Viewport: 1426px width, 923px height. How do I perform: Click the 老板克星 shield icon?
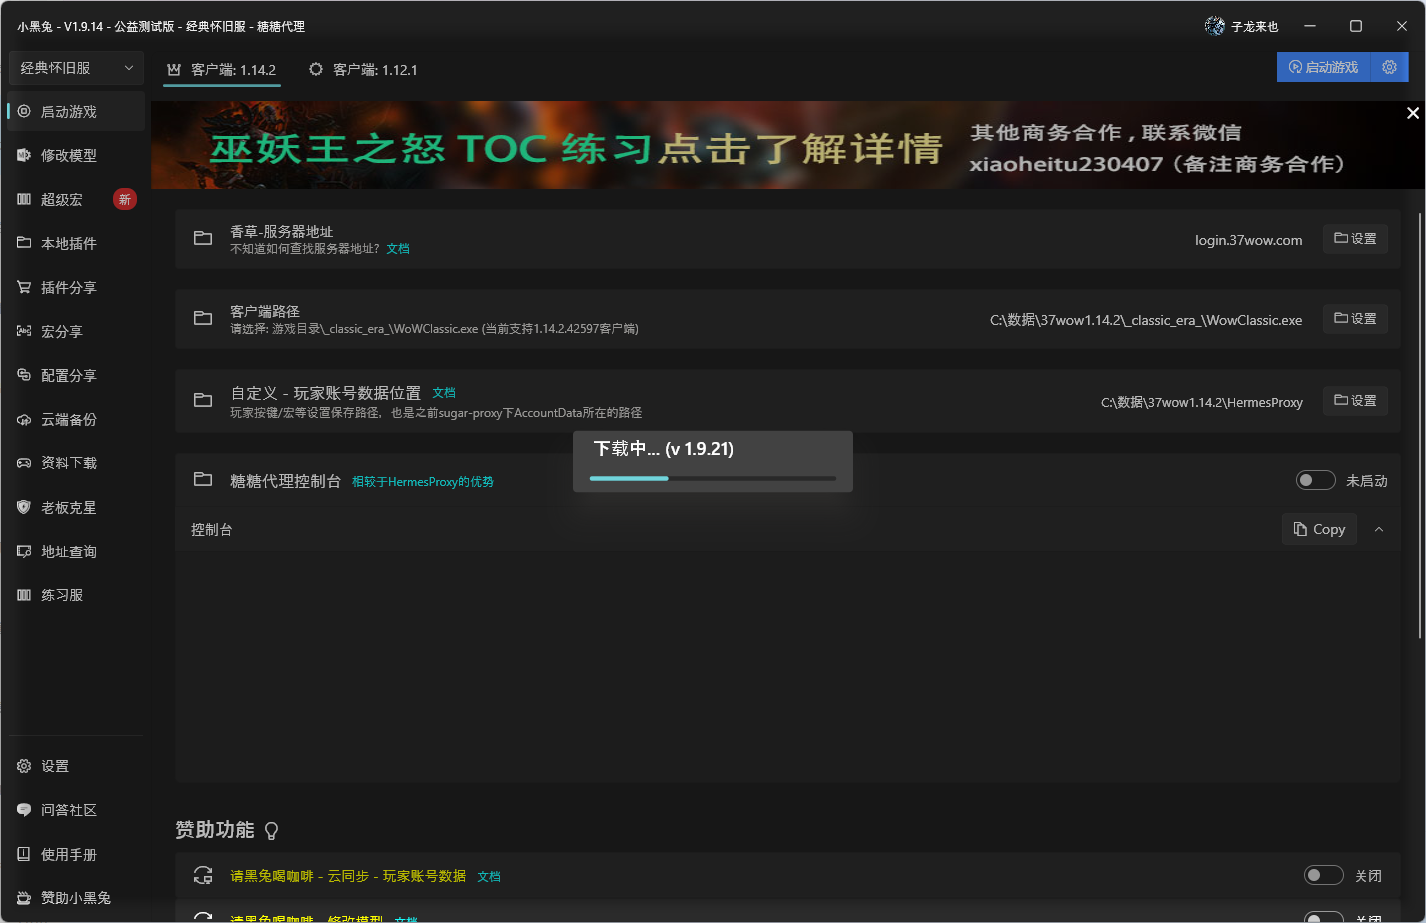(x=24, y=507)
